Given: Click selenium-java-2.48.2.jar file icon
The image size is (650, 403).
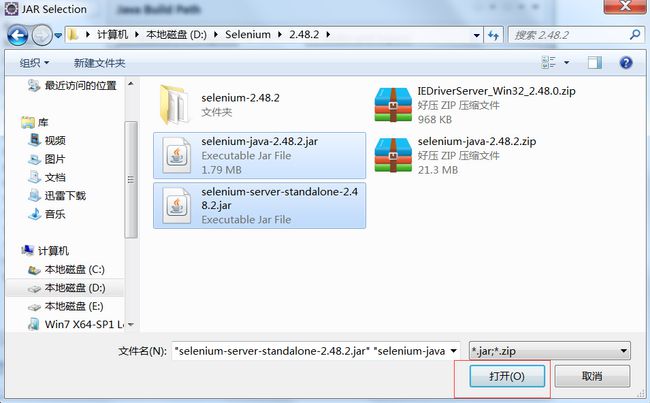Looking at the screenshot, I should 177,156.
